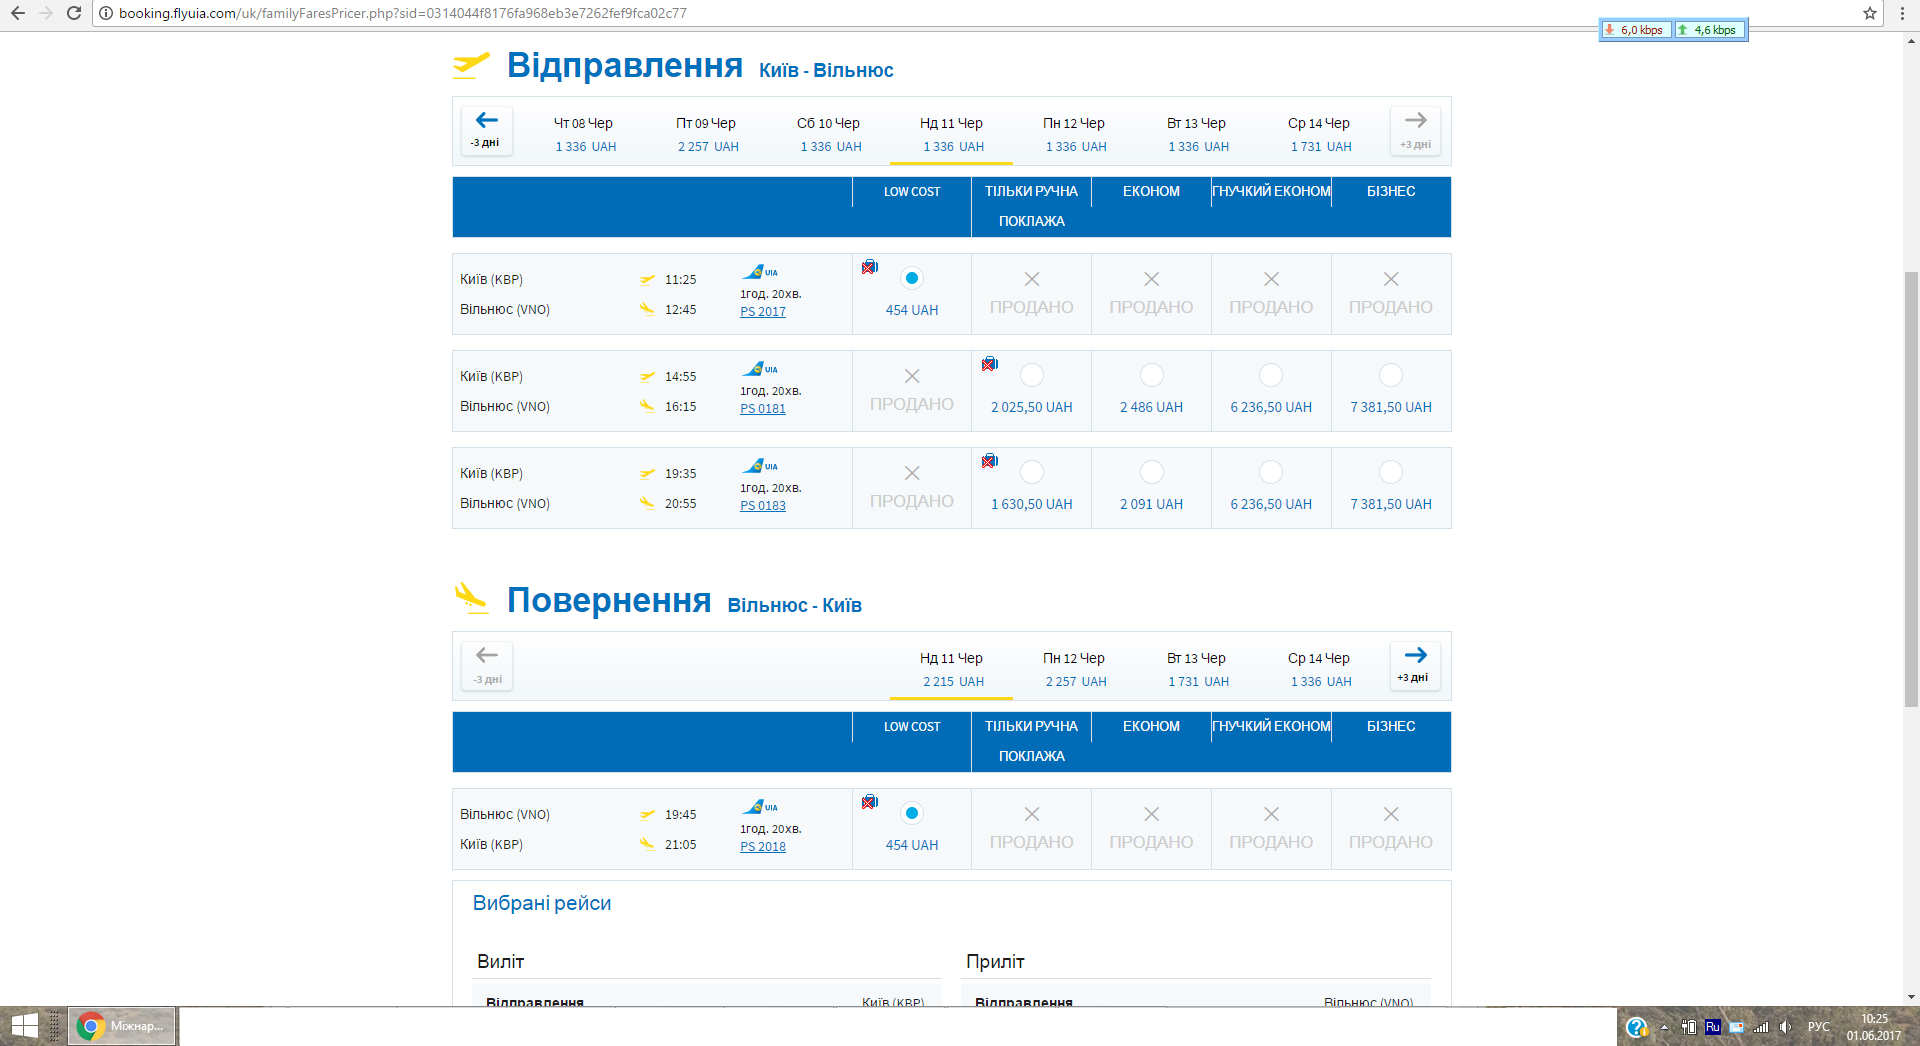Select 454 UAH low cost fare for 11:25 flight

[911, 279]
